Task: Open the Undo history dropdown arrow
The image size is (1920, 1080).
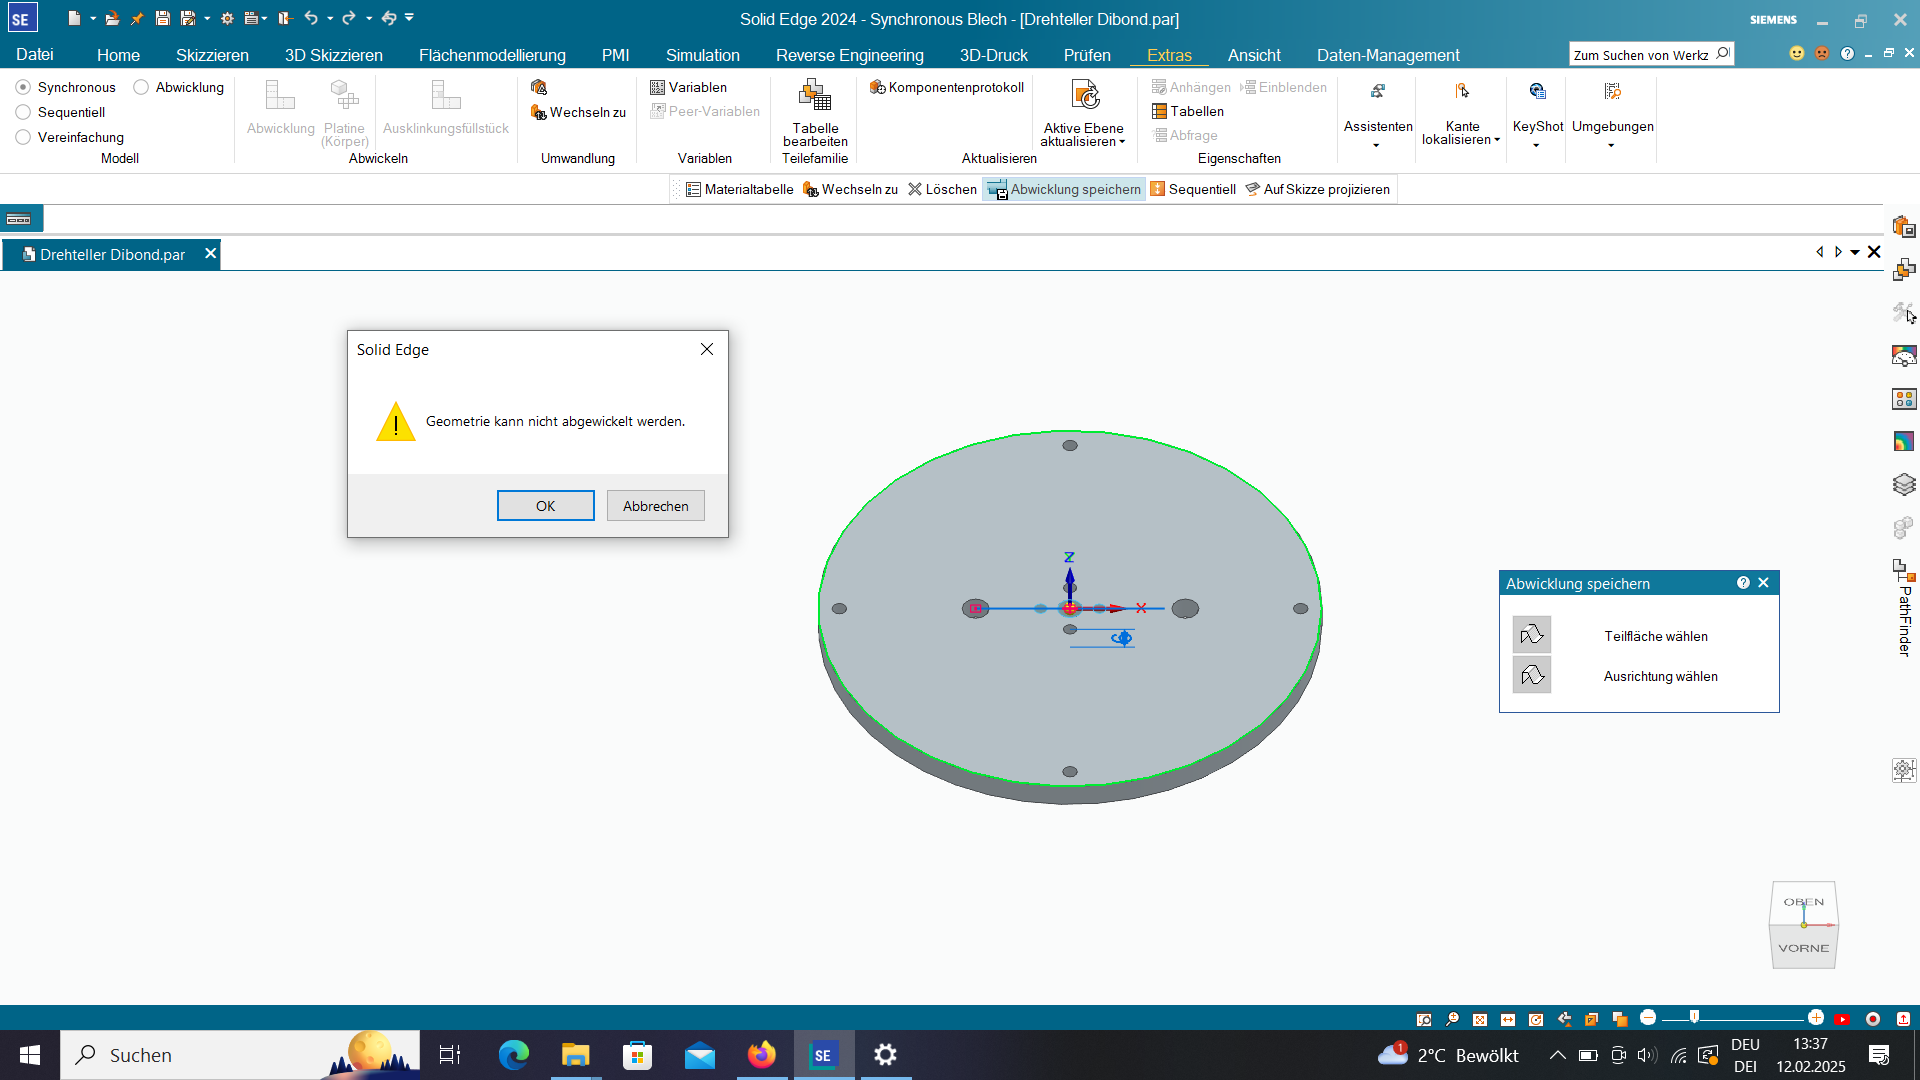Action: coord(330,18)
